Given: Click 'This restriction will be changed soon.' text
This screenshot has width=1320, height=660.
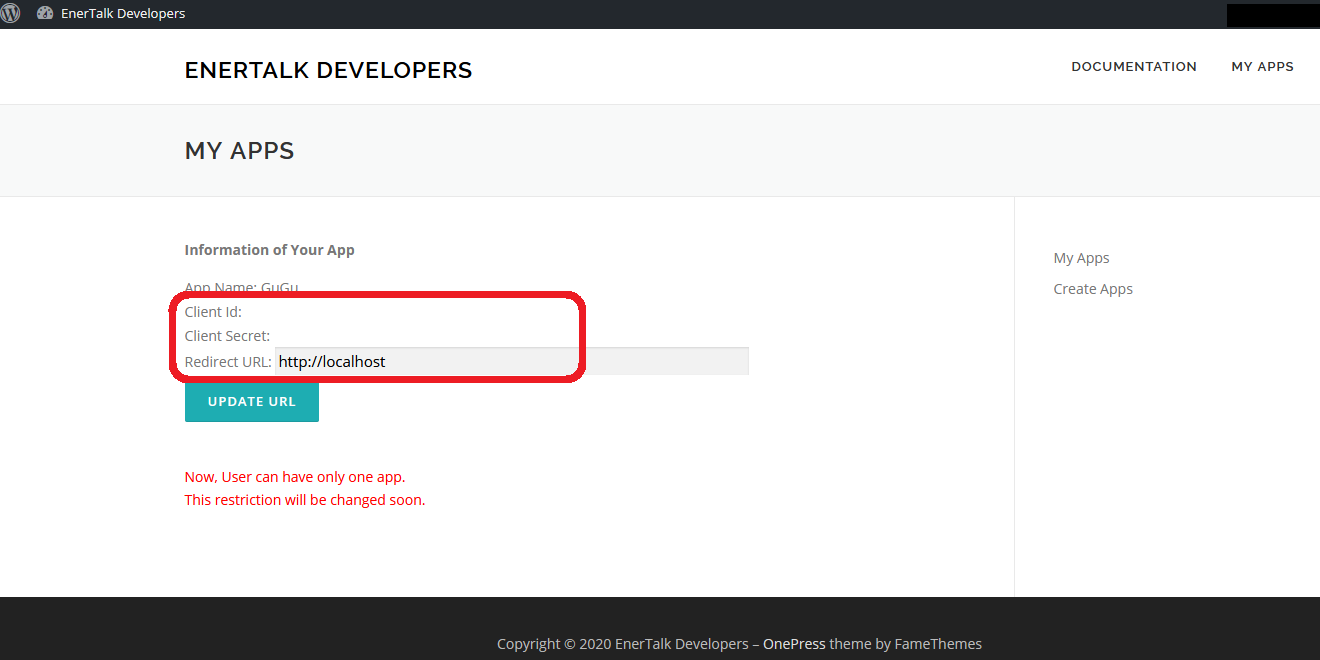Looking at the screenshot, I should [305, 500].
